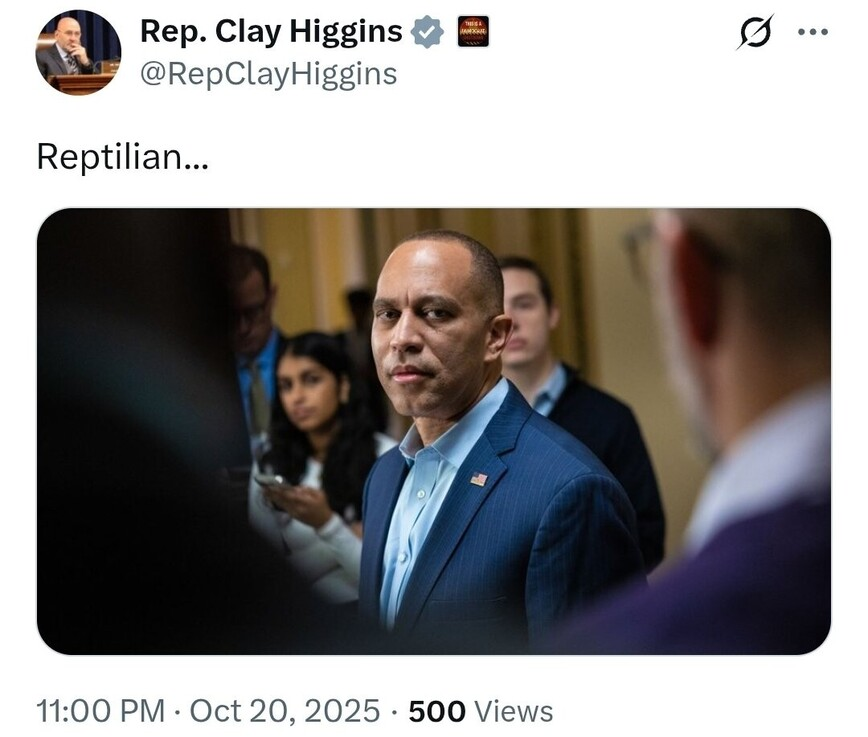Viewport: 868px width, 737px height.
Task: Click the square affiliate badge beside the checkmark
Action: point(472,32)
